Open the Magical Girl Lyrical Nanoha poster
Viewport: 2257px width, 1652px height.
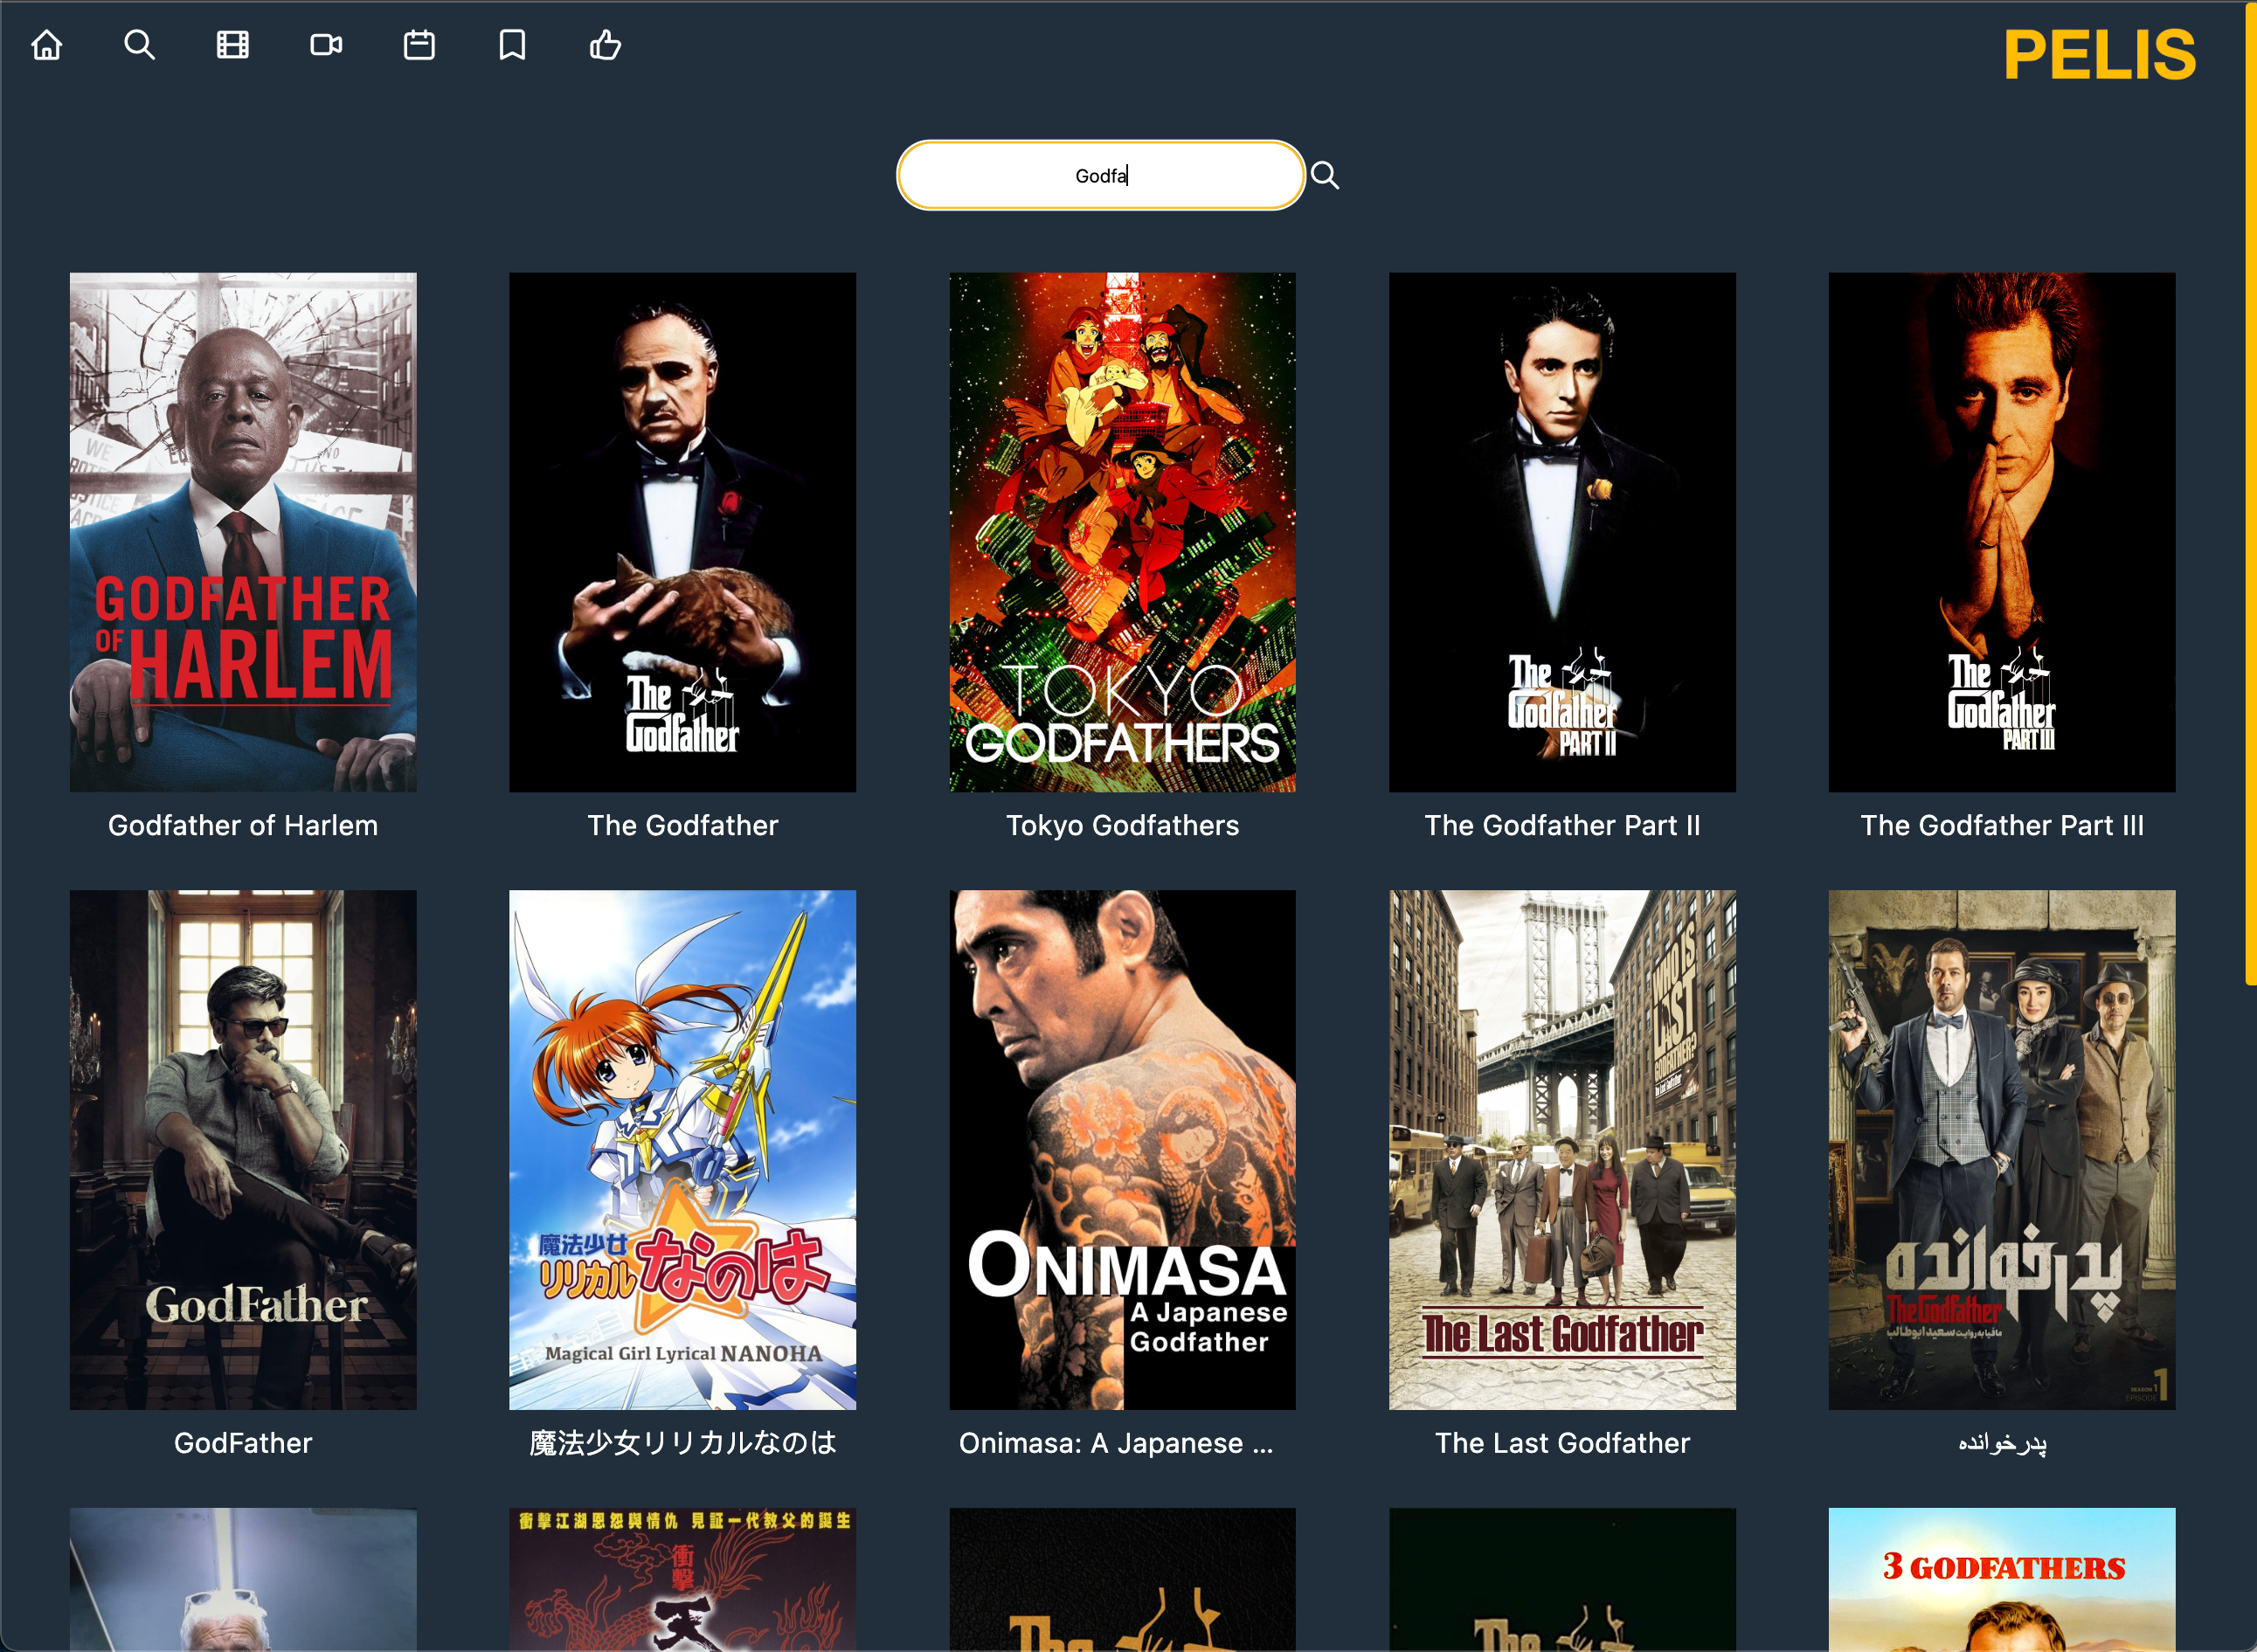[x=682, y=1150]
